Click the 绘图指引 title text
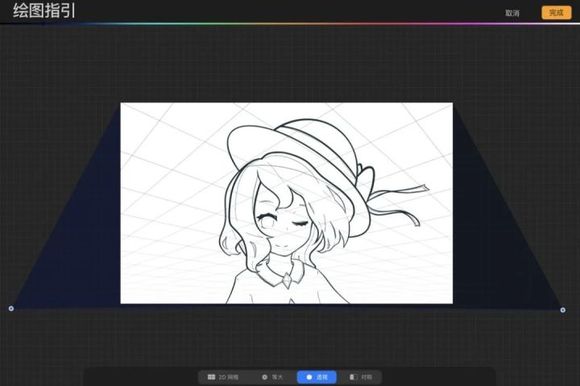Image resolution: width=580 pixels, height=386 pixels. tap(44, 11)
